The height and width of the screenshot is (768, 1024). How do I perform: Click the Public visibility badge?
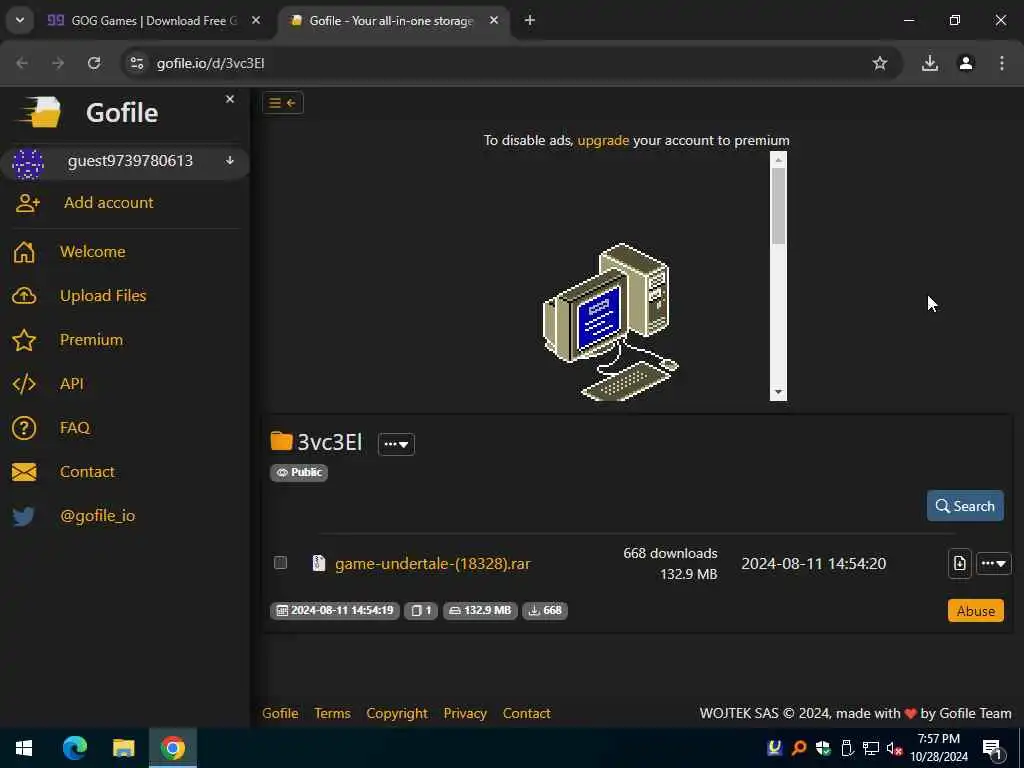299,472
